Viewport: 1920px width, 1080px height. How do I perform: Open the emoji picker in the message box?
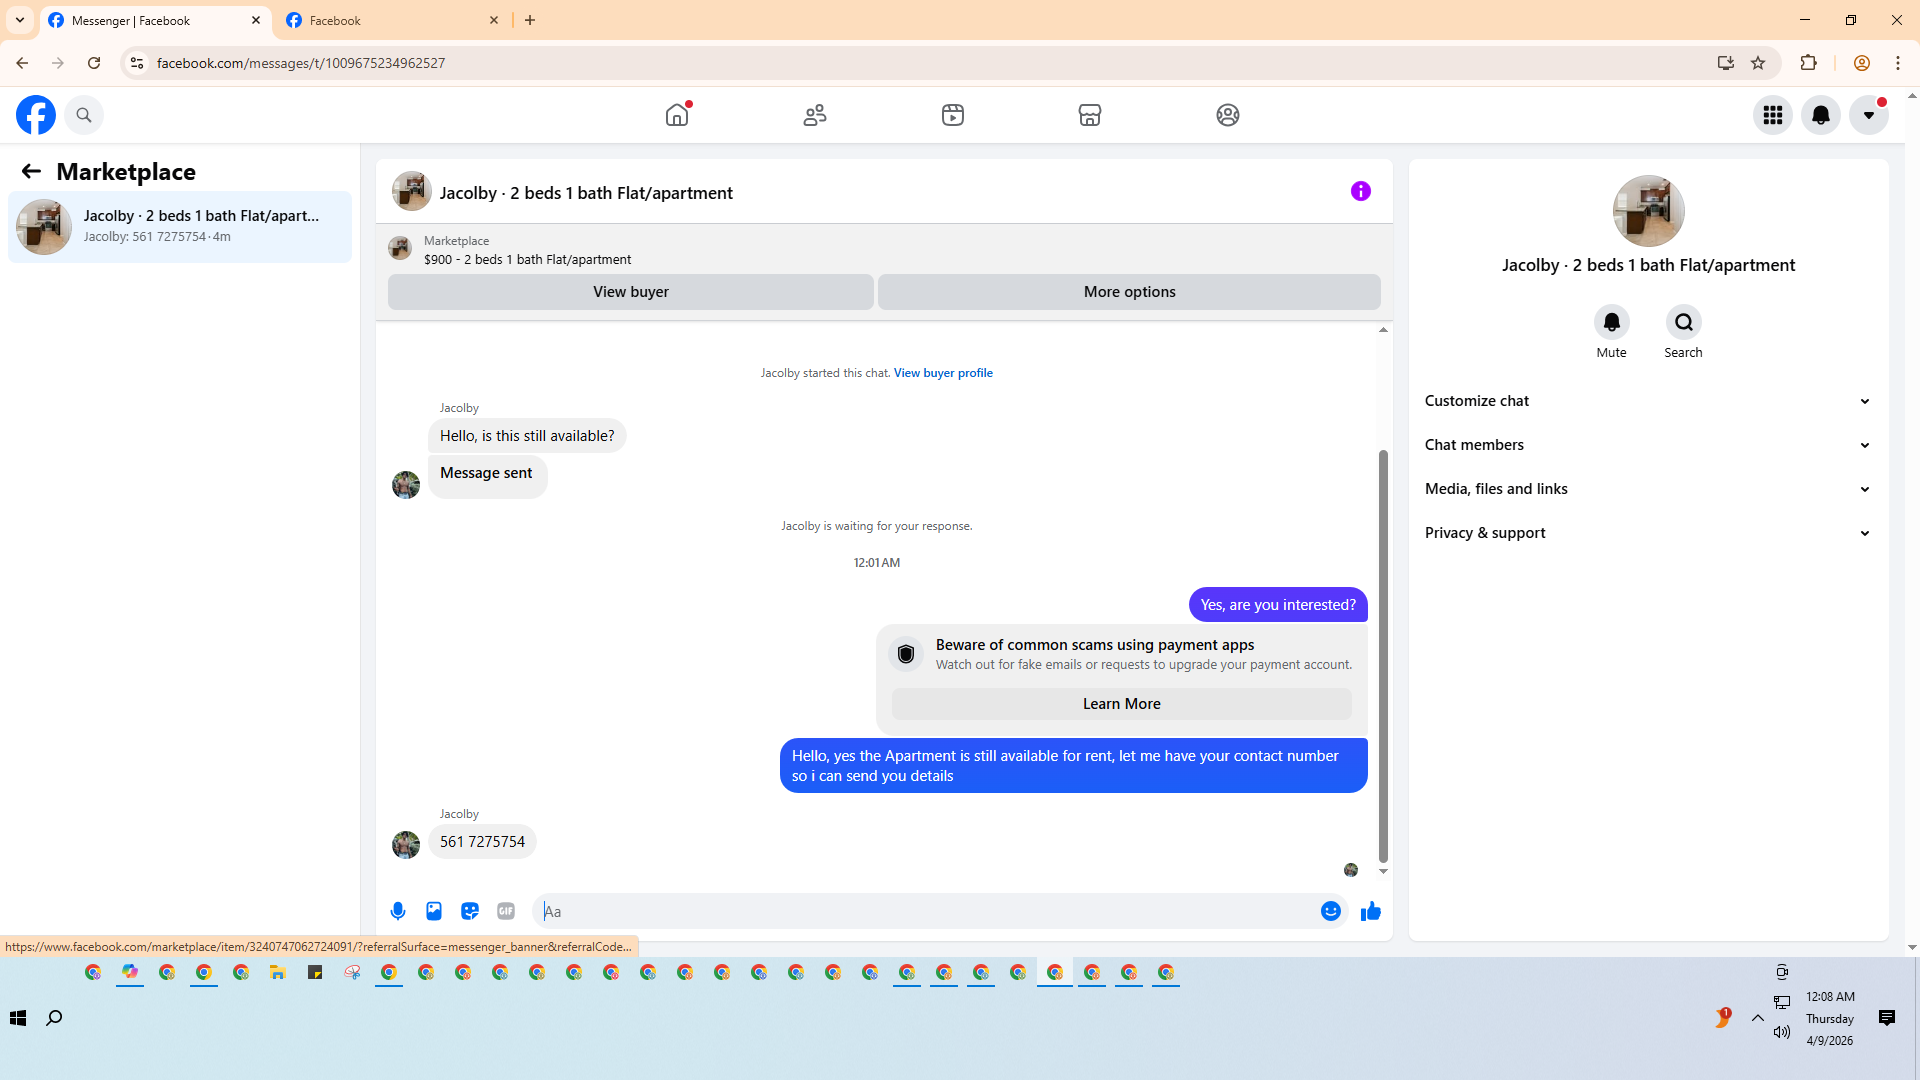[1330, 911]
